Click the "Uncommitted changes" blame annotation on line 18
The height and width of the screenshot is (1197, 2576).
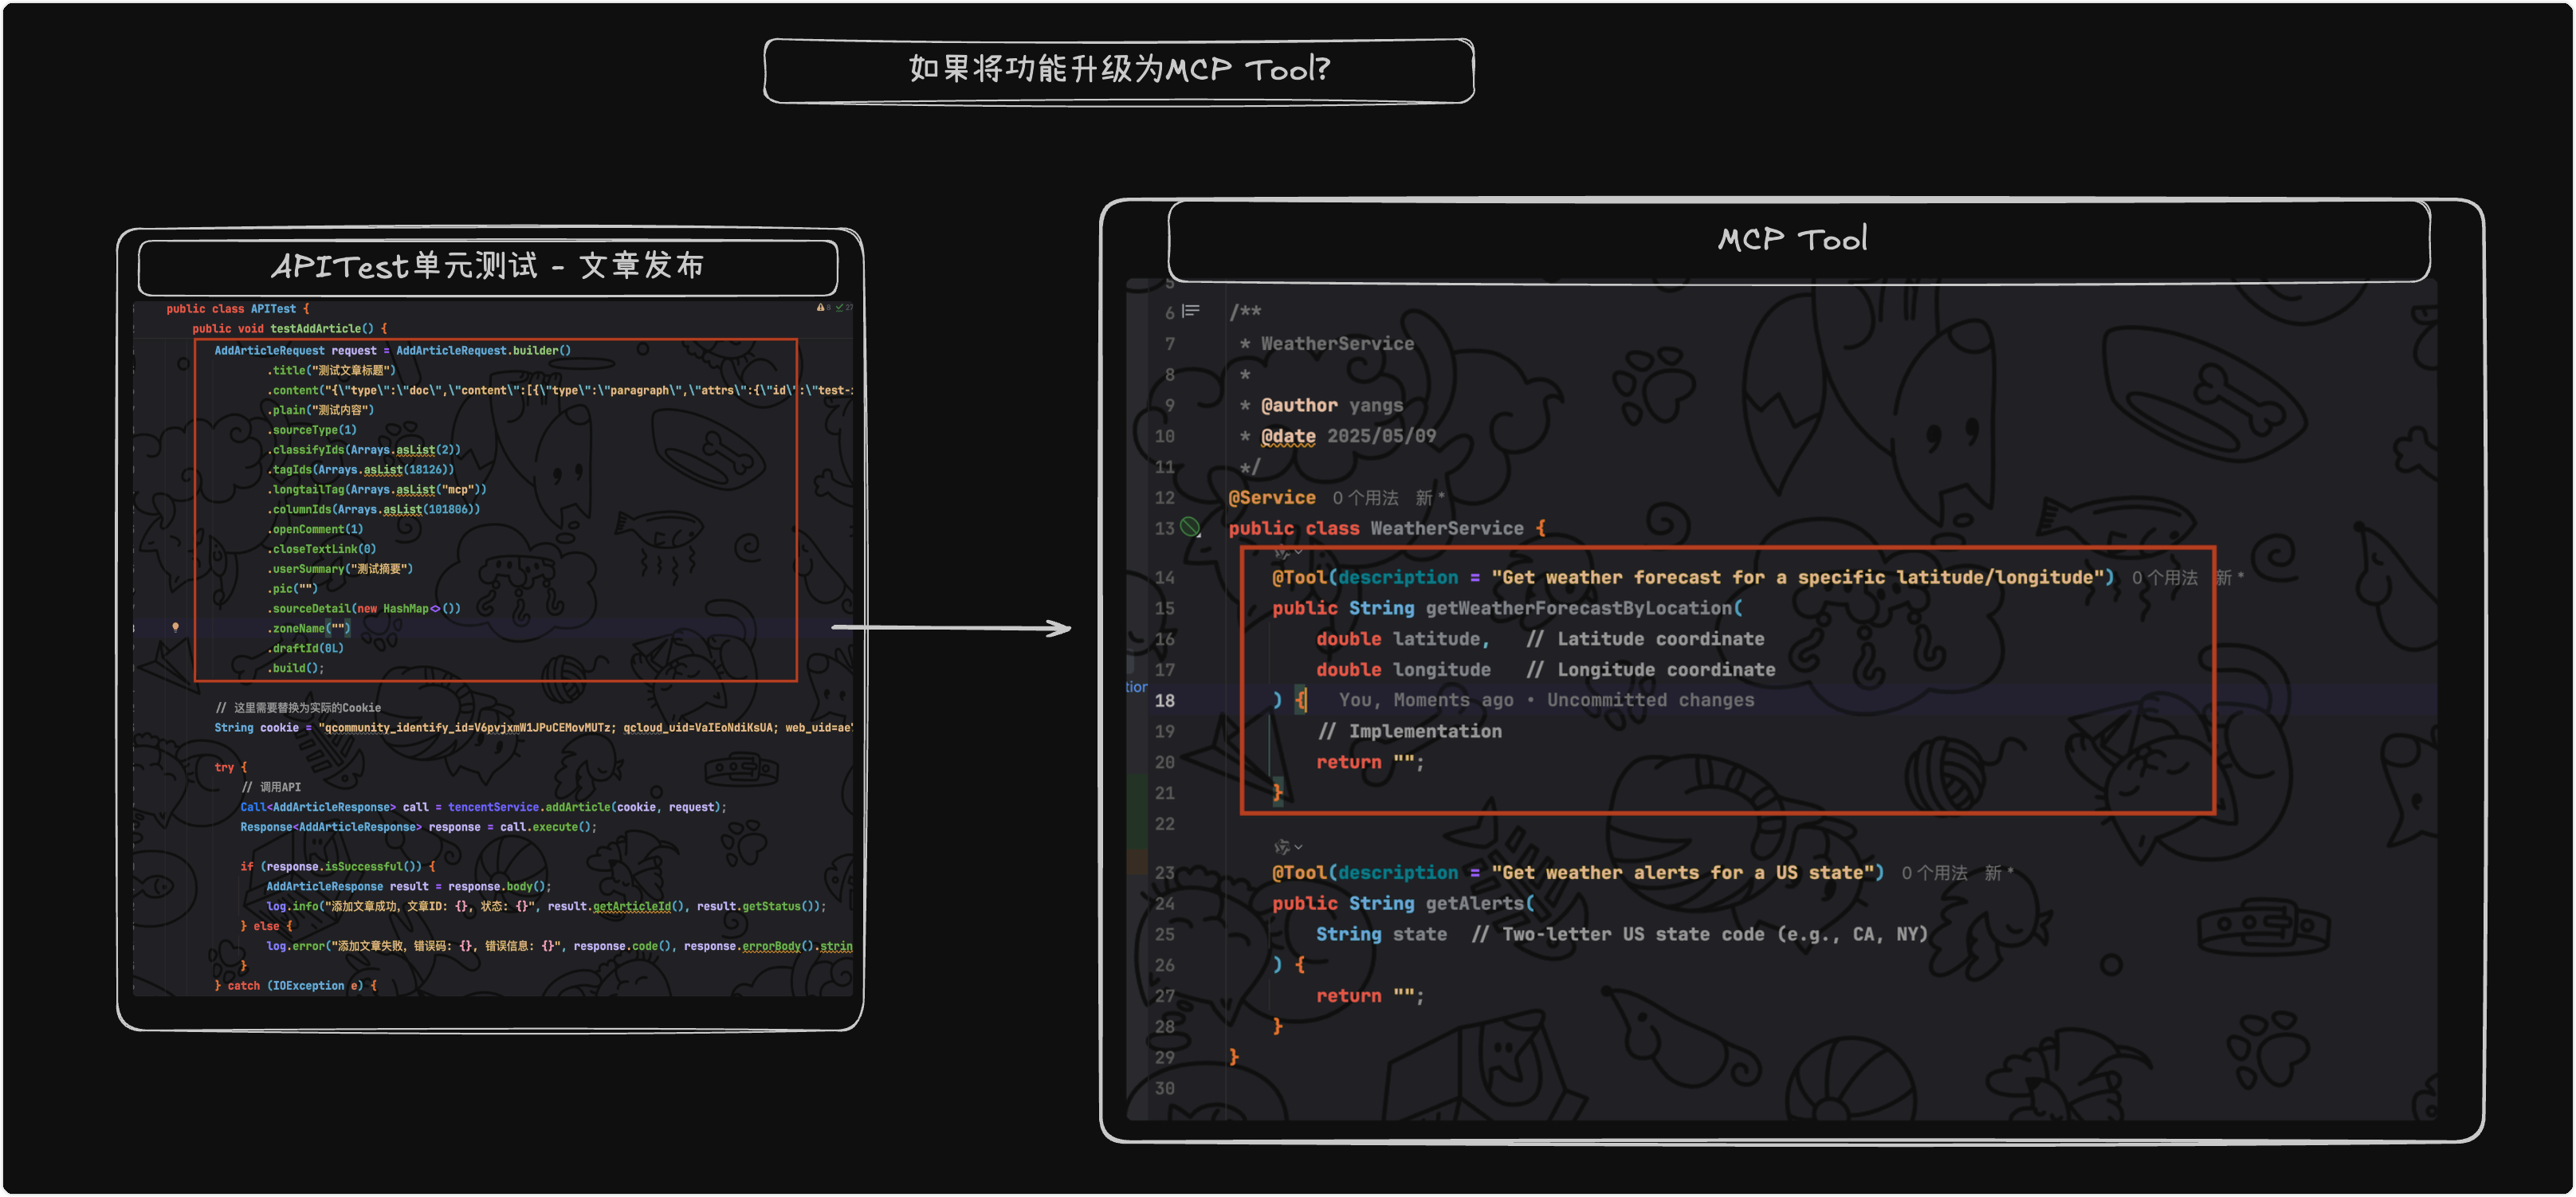coord(1649,700)
